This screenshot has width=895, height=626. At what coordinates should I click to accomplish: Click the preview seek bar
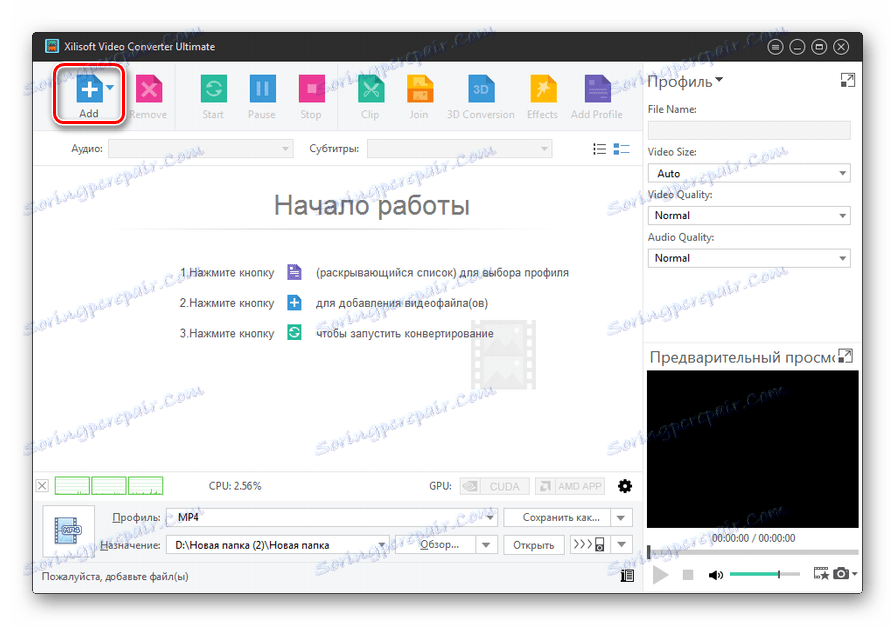coord(752,552)
